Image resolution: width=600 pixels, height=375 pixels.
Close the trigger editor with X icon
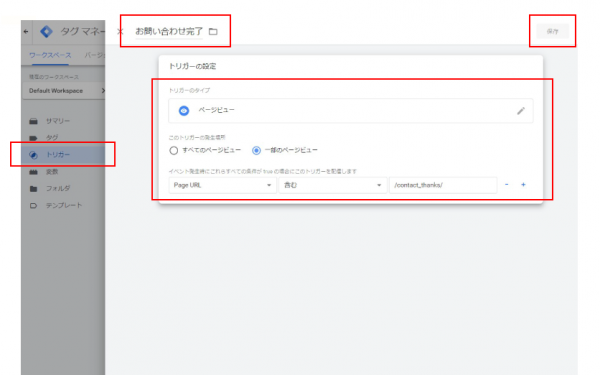[x=120, y=31]
